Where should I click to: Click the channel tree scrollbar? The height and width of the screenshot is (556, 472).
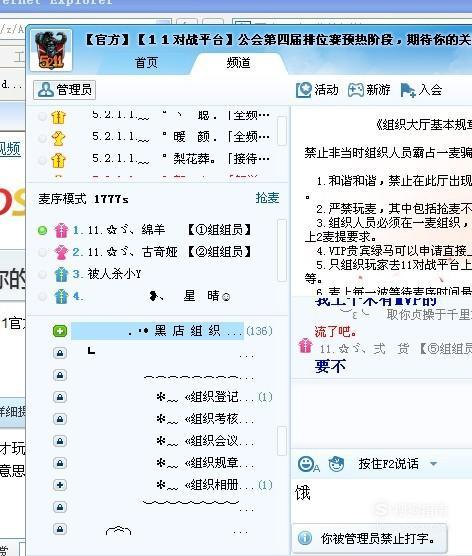(282, 440)
